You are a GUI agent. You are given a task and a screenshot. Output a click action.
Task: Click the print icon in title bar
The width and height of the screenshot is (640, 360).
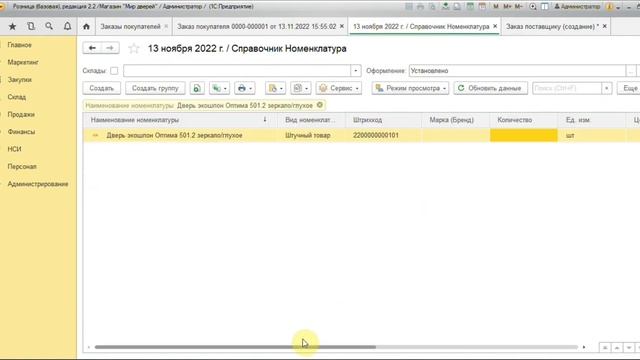coord(420,7)
